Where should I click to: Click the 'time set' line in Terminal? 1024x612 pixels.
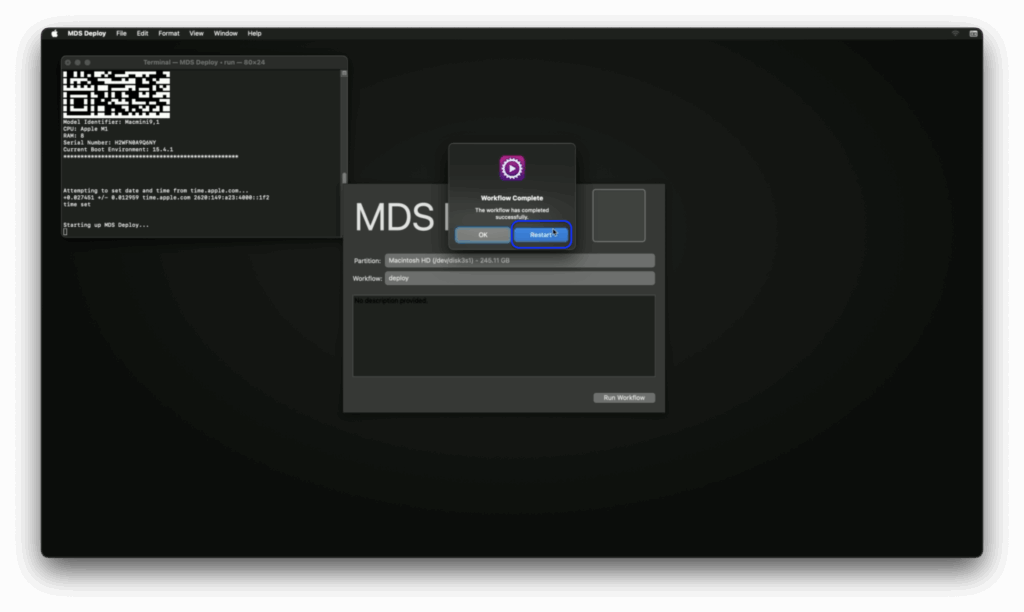click(x=76, y=204)
